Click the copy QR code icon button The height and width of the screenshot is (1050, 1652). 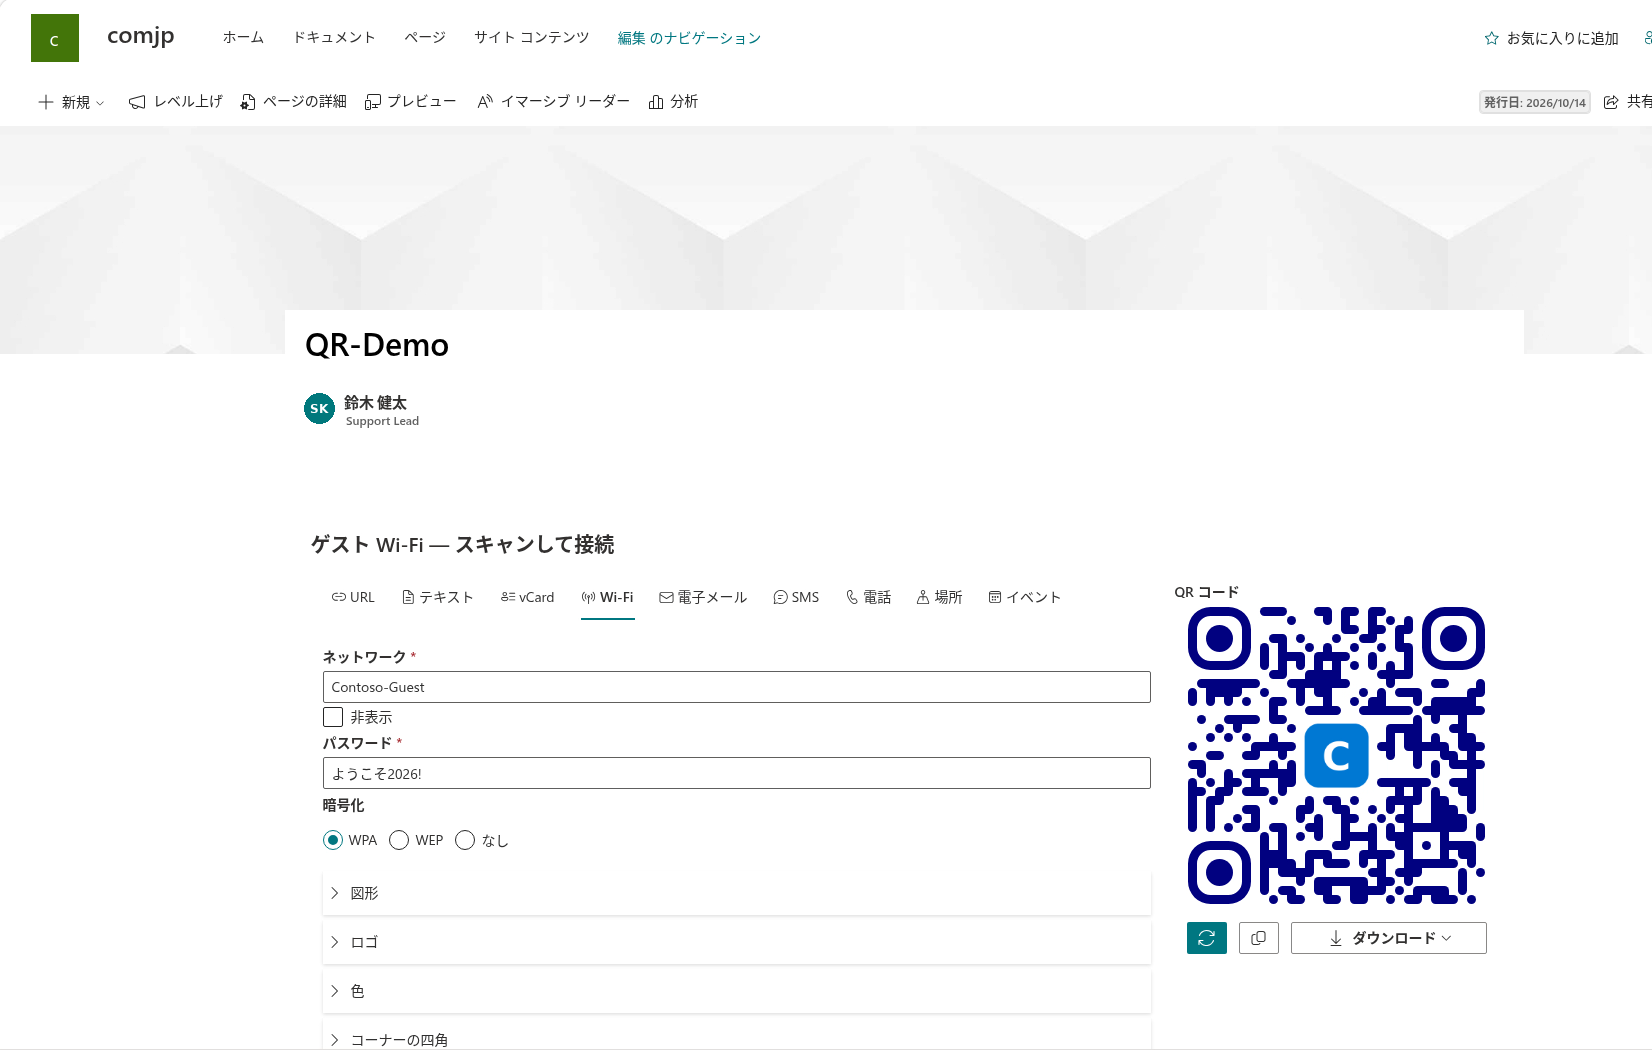[x=1259, y=938]
